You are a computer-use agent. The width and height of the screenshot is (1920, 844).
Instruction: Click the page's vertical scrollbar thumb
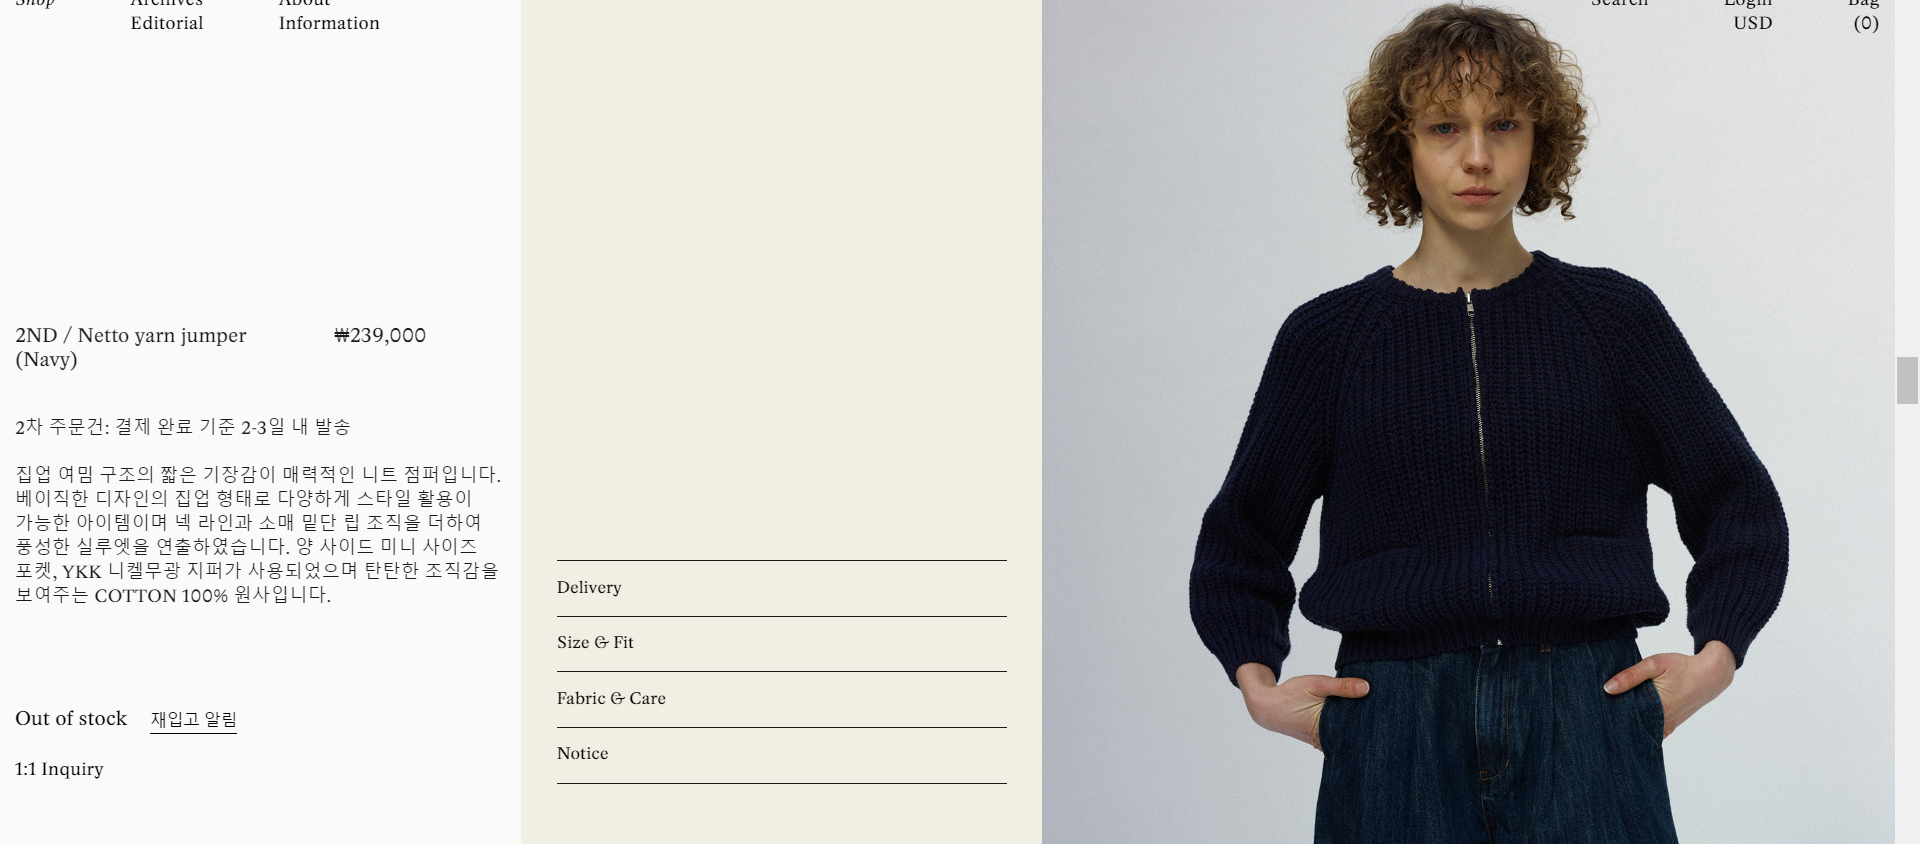pos(1907,380)
